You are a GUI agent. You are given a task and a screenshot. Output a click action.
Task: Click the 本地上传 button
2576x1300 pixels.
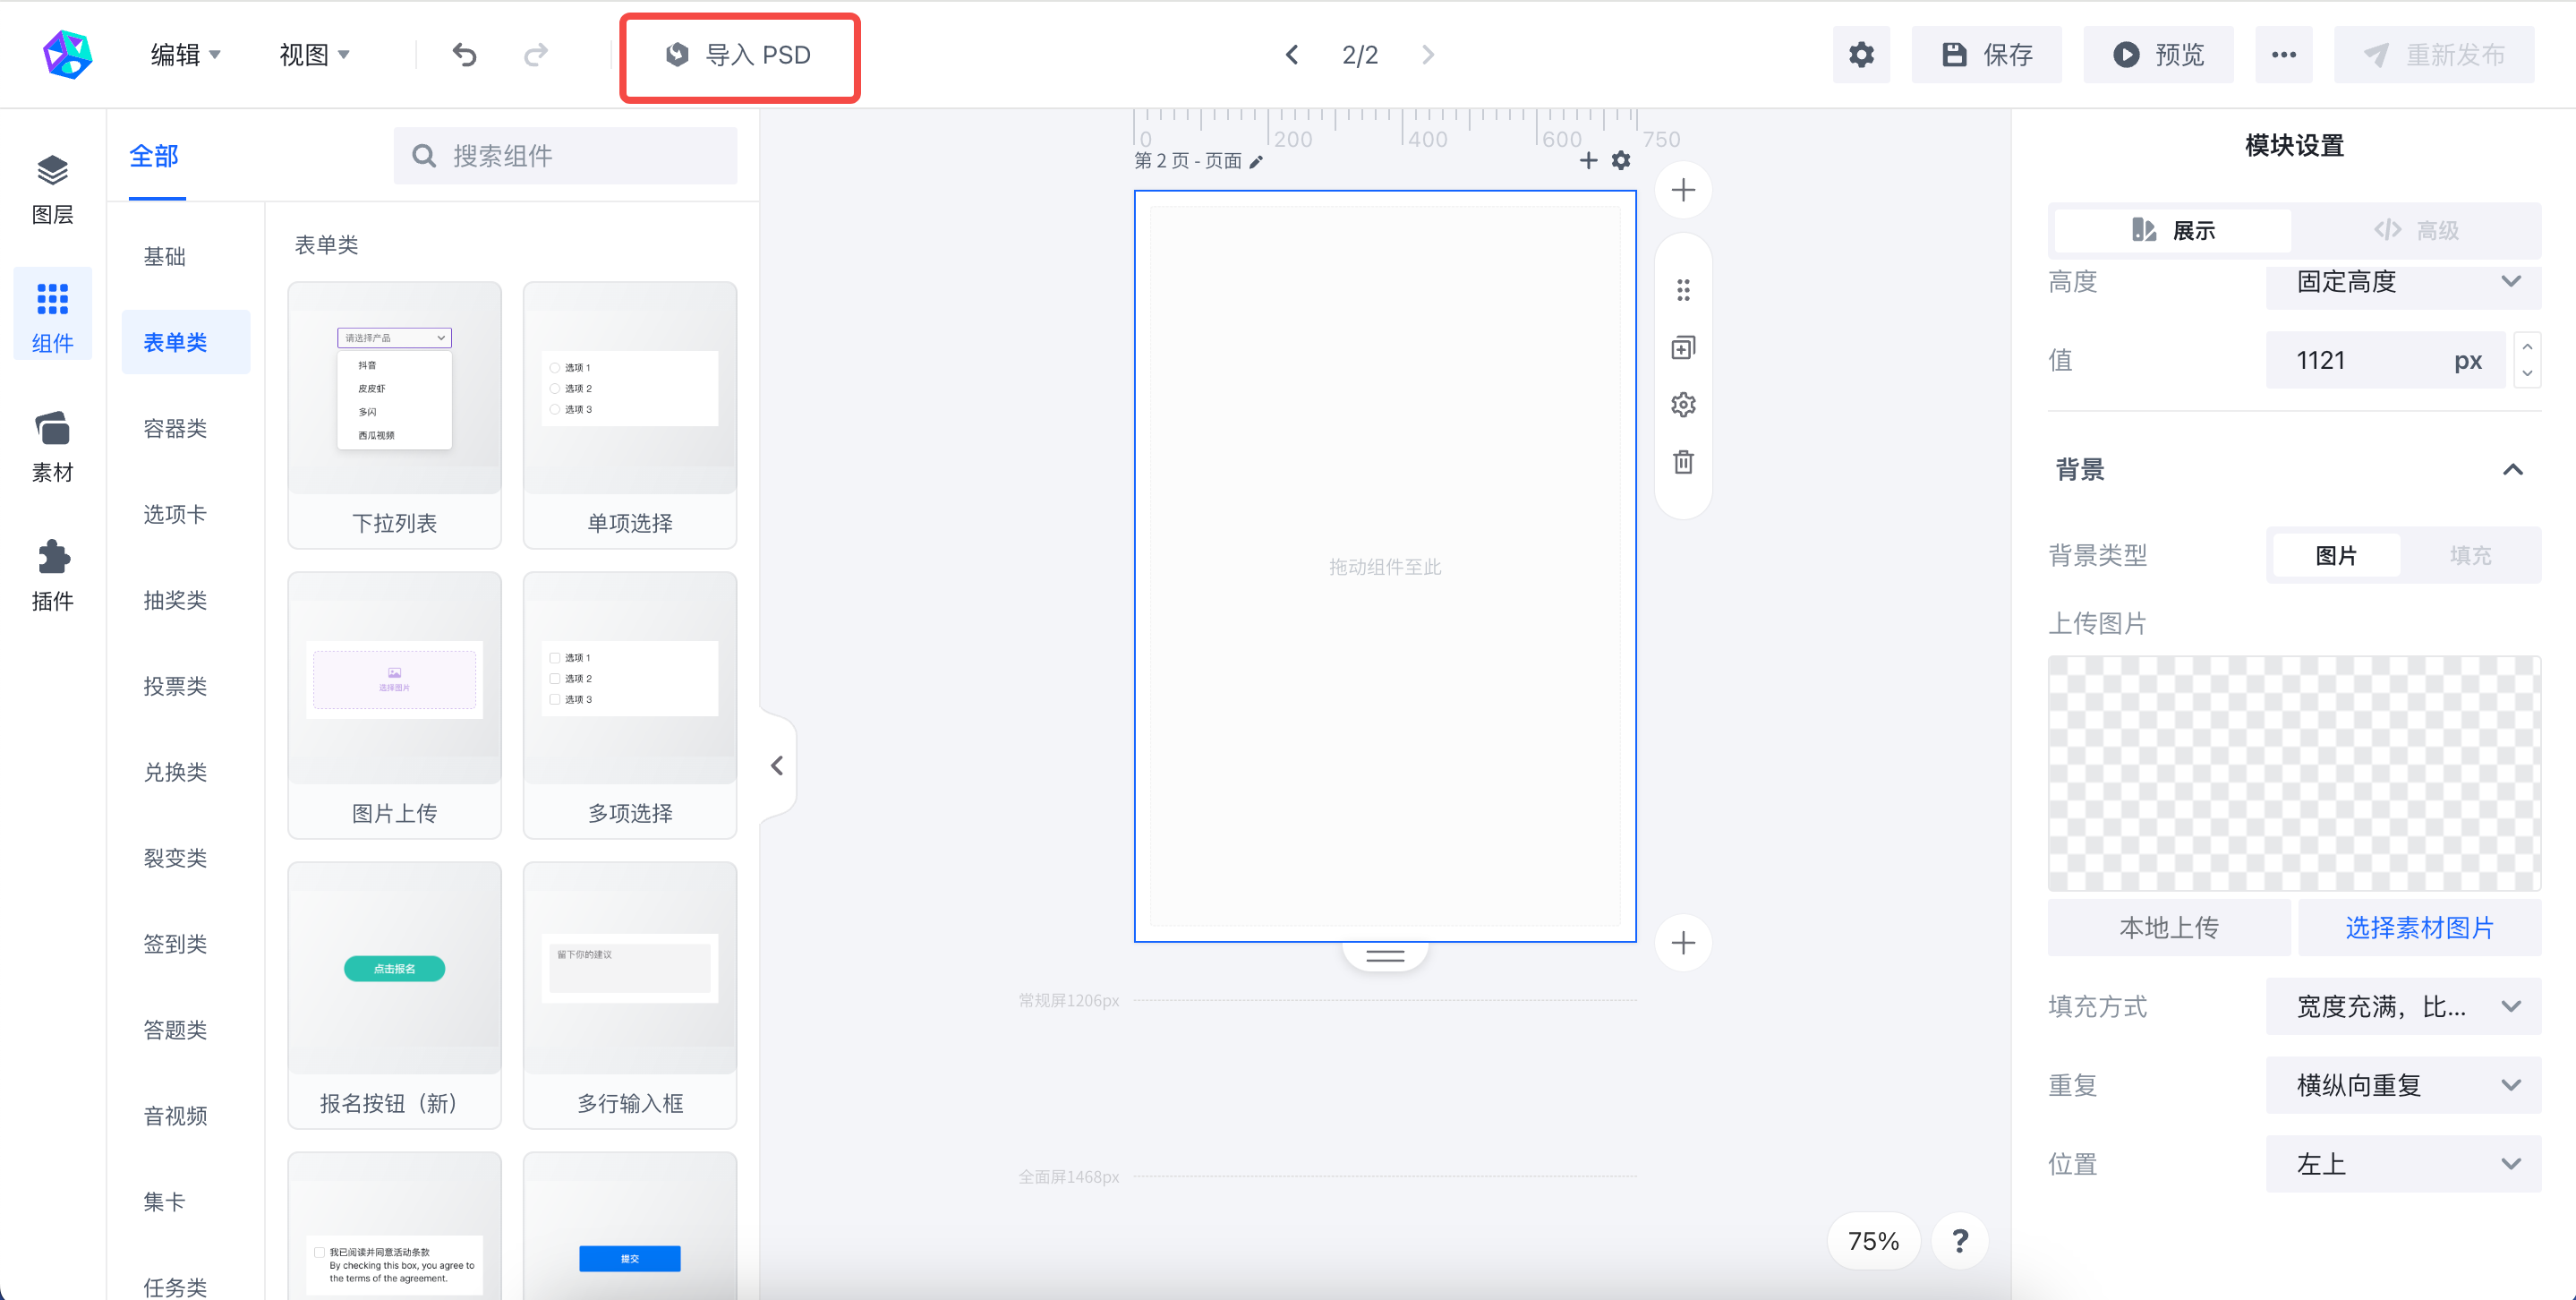2169,927
